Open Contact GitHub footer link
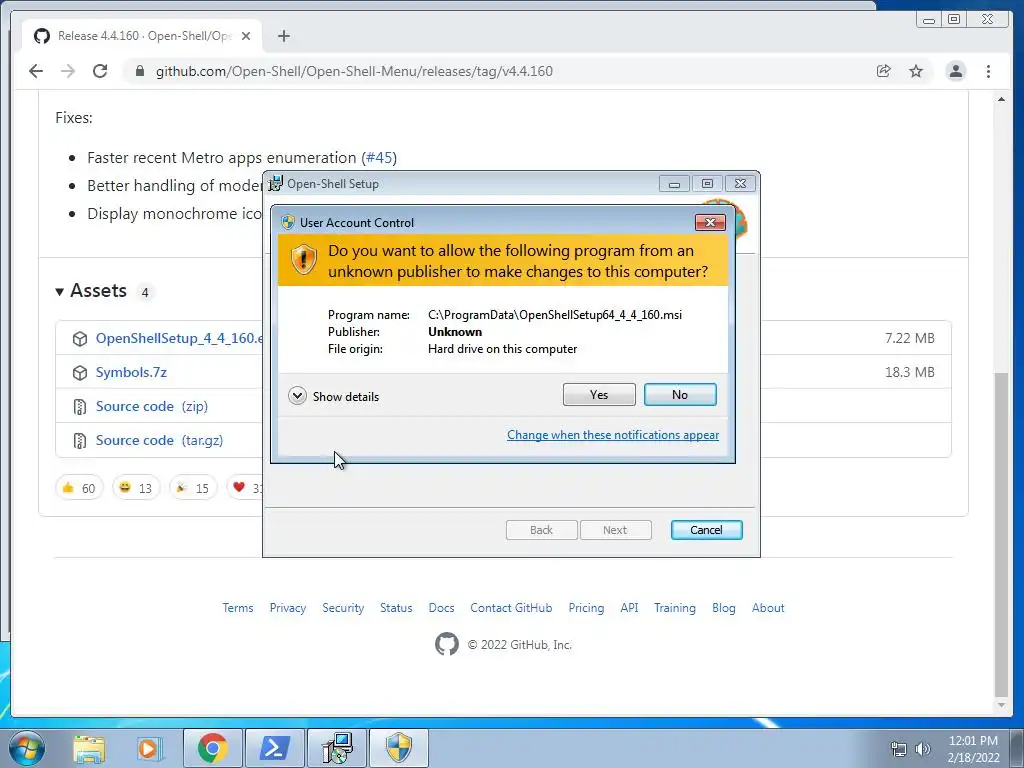Screen dimensions: 1024x768 click(511, 608)
